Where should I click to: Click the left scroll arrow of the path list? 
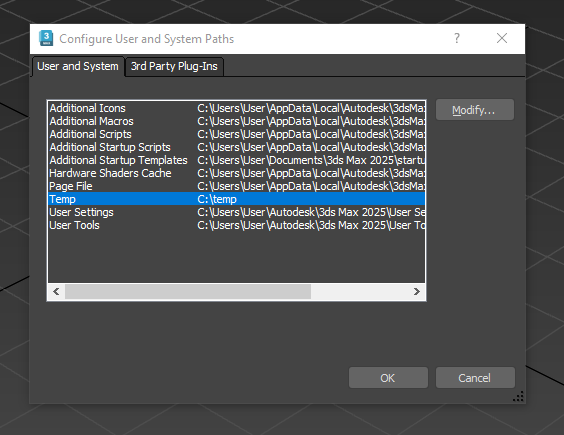tap(56, 291)
